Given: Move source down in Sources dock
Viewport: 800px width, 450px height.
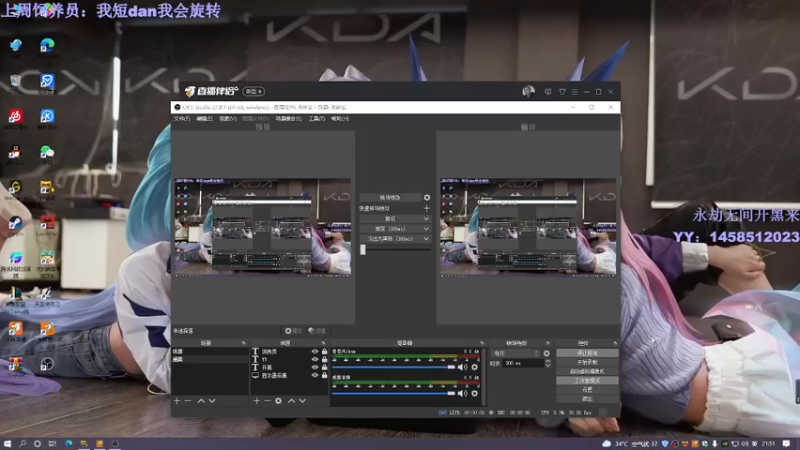Looking at the screenshot, I should tap(303, 401).
